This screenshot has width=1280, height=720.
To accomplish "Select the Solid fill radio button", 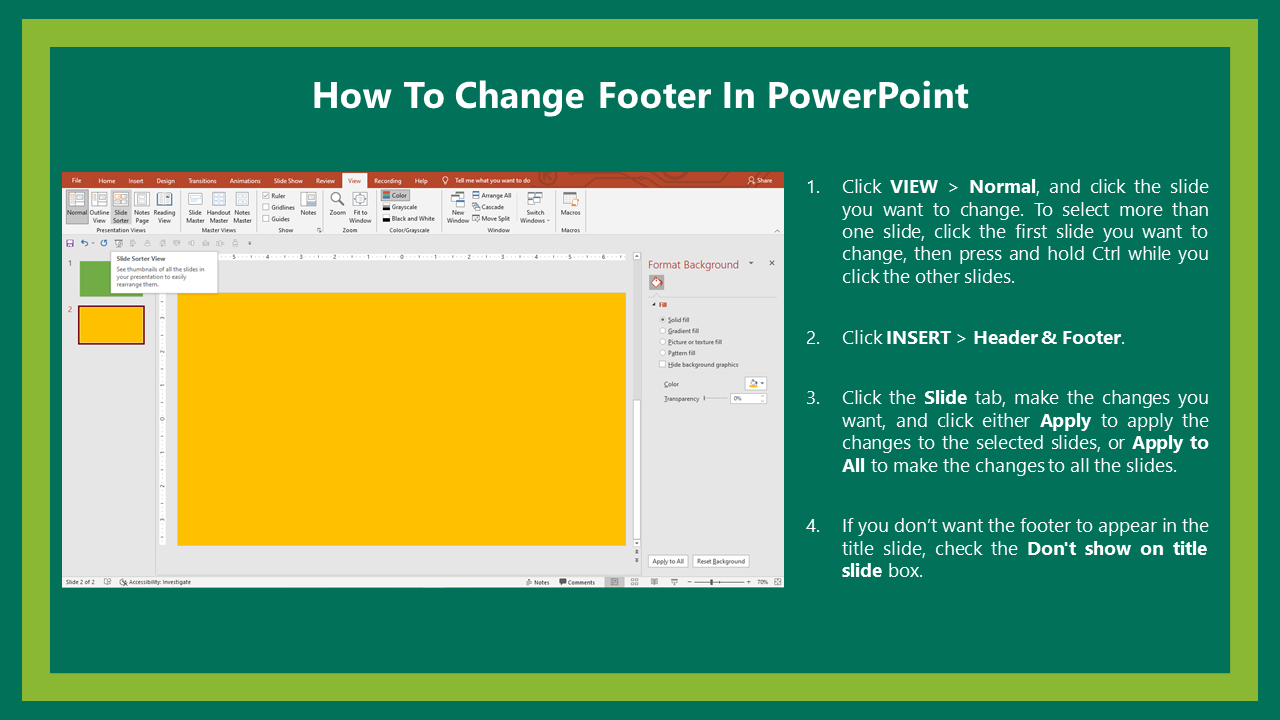I will tap(662, 320).
